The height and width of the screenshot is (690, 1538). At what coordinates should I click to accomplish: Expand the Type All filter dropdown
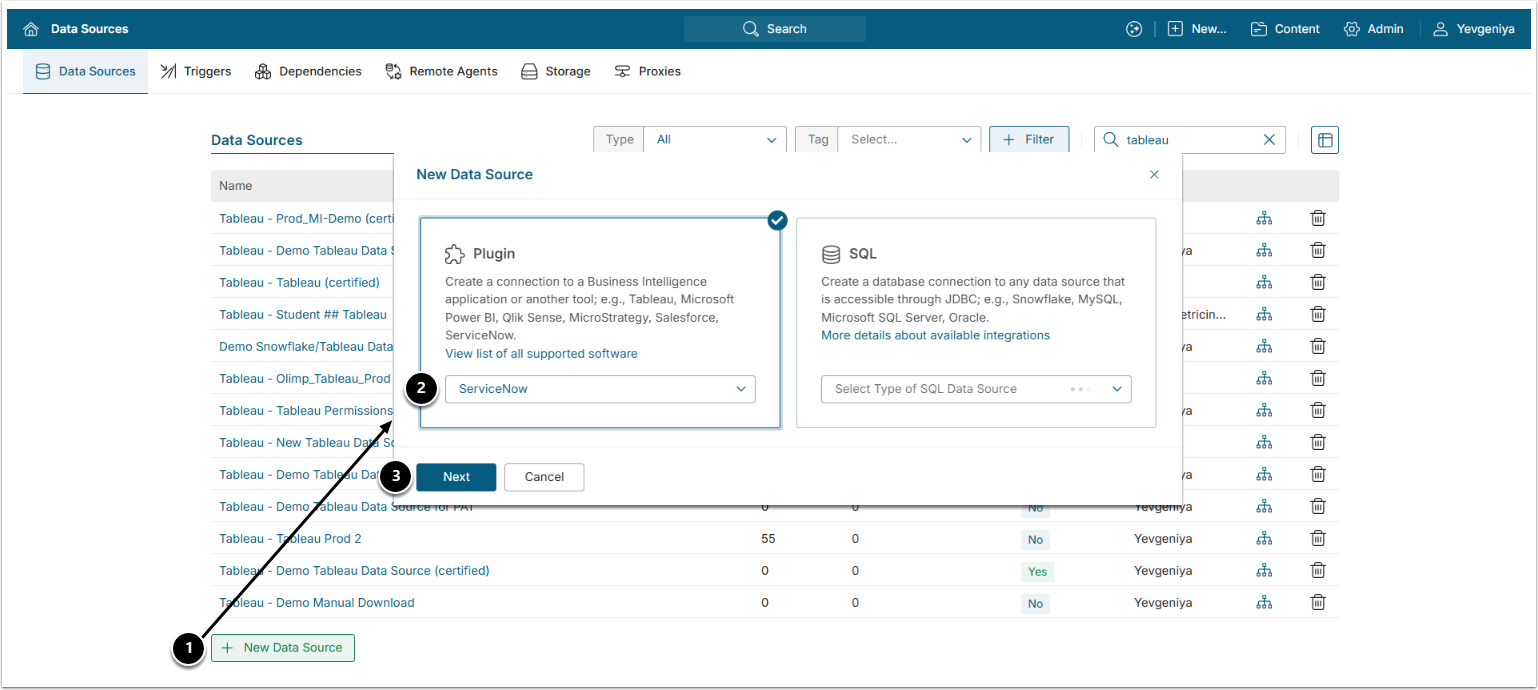coord(715,140)
